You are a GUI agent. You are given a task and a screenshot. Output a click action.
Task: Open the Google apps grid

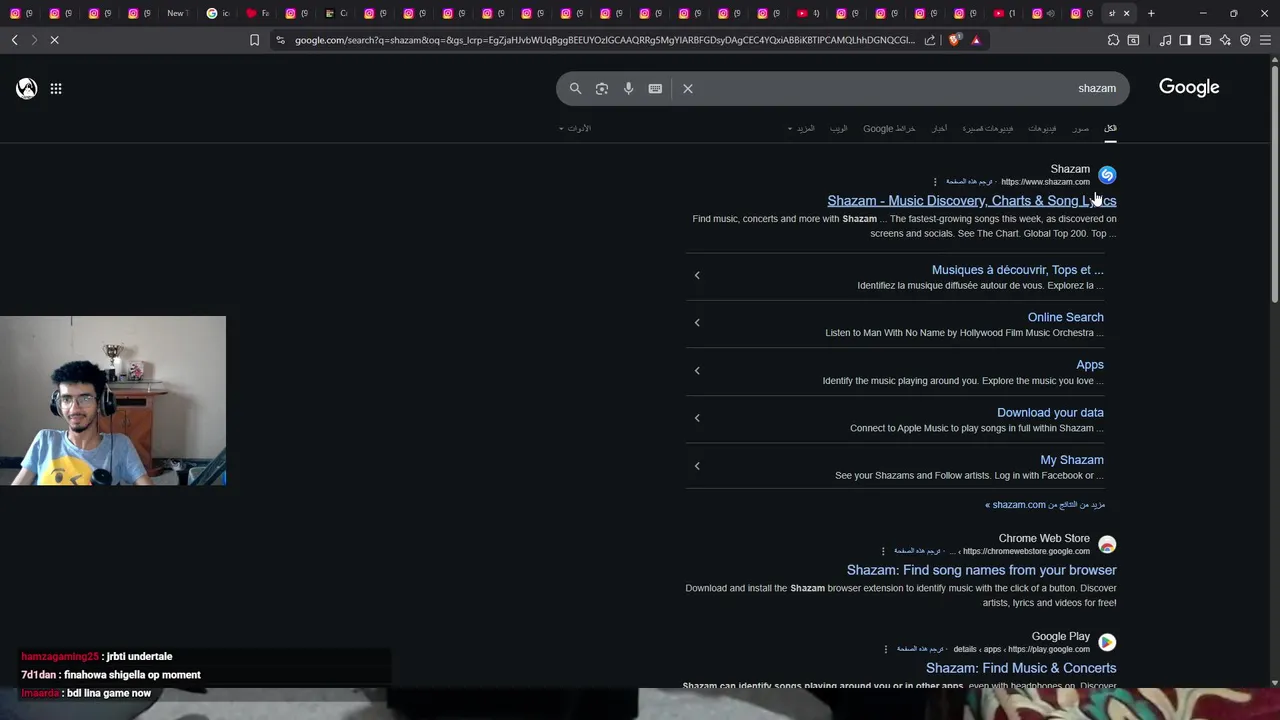click(56, 88)
